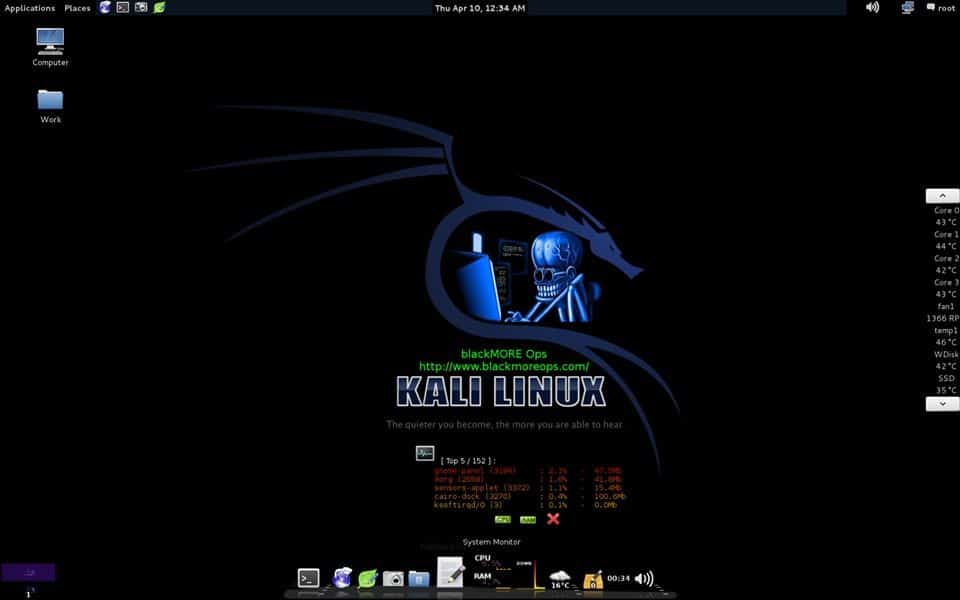Click the blackmoreops.com URL on wallpaper

coord(504,366)
